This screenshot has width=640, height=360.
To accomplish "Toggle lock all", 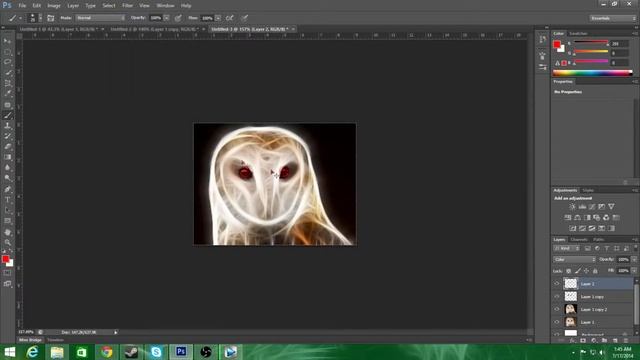I will (595, 271).
